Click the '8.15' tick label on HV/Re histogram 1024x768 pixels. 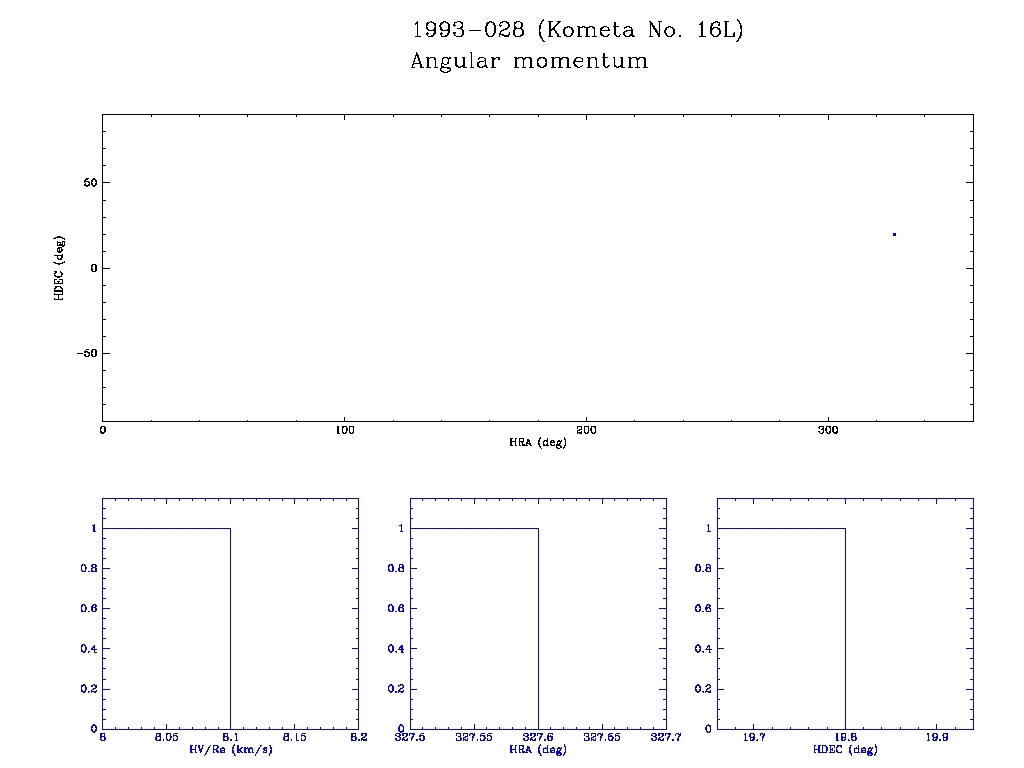(294, 738)
